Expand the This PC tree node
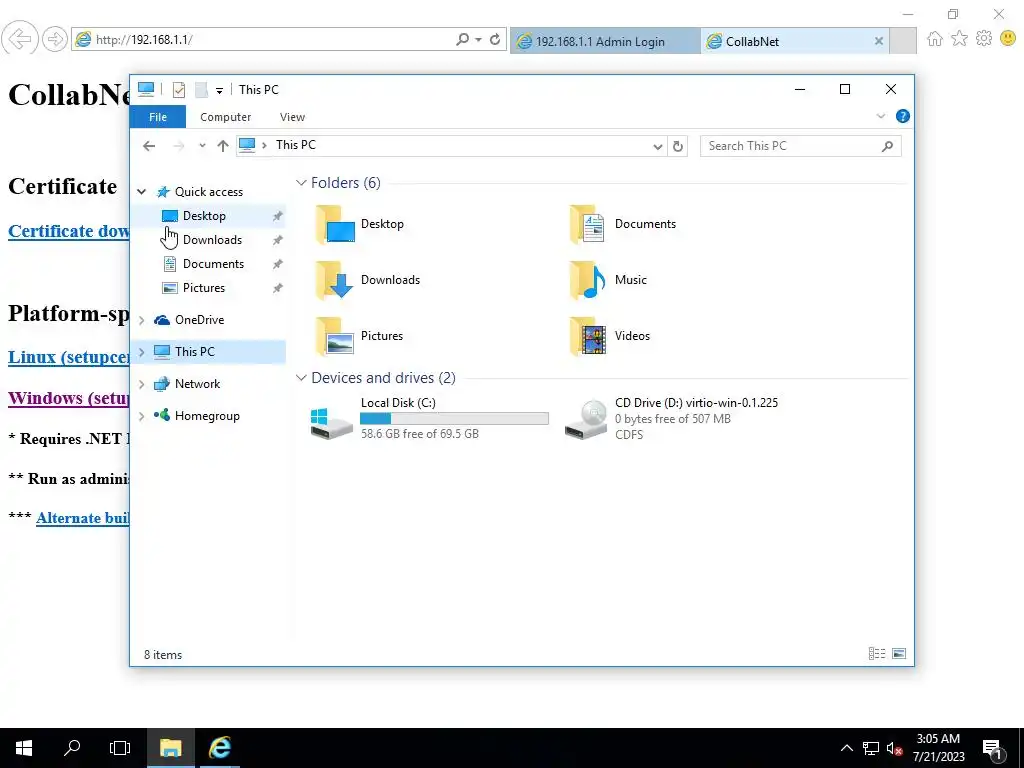This screenshot has width=1024, height=768. click(141, 352)
